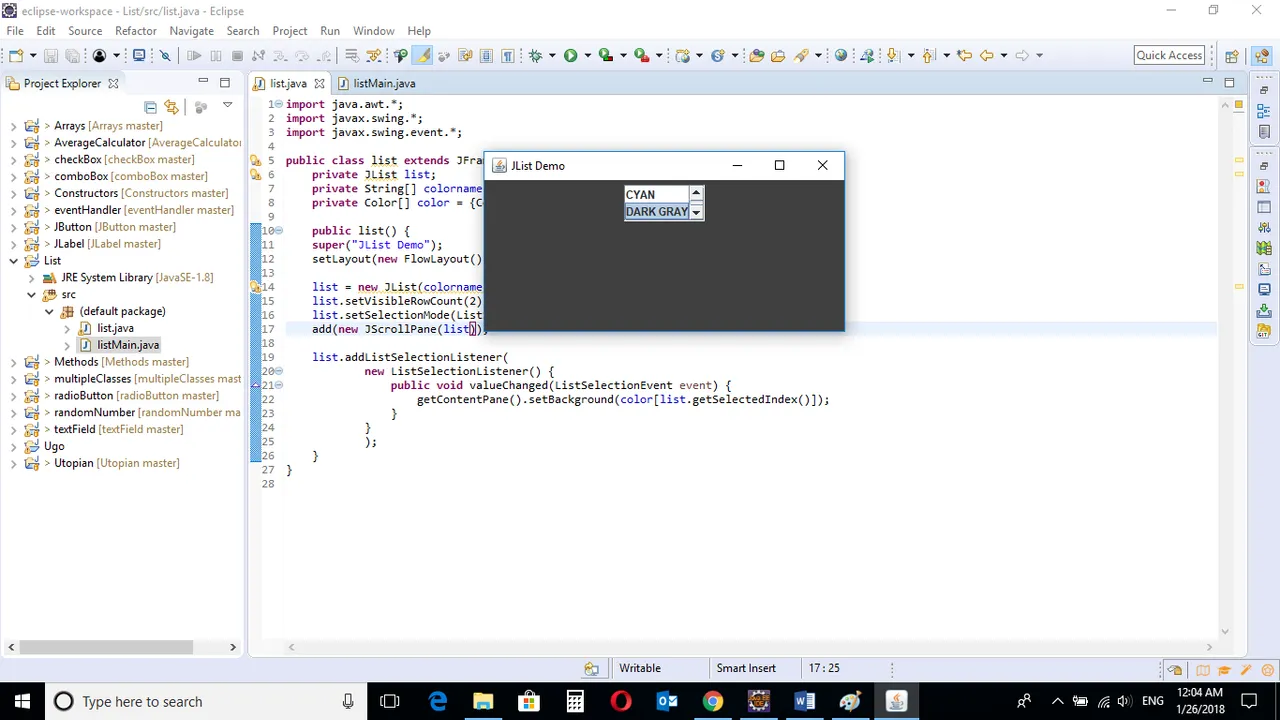Expand the JRE System Library node
The width and height of the screenshot is (1280, 720).
[32, 278]
